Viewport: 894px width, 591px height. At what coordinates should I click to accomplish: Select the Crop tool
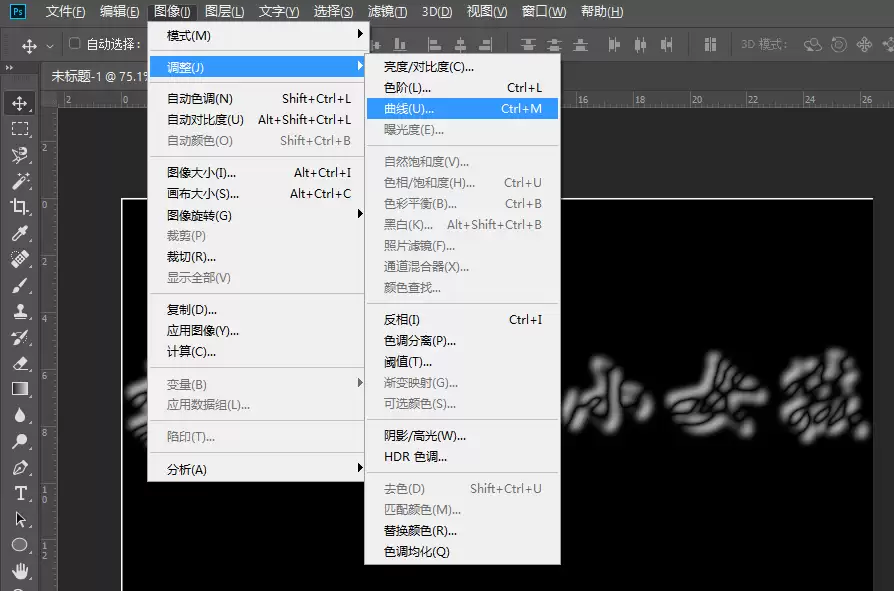(x=20, y=206)
